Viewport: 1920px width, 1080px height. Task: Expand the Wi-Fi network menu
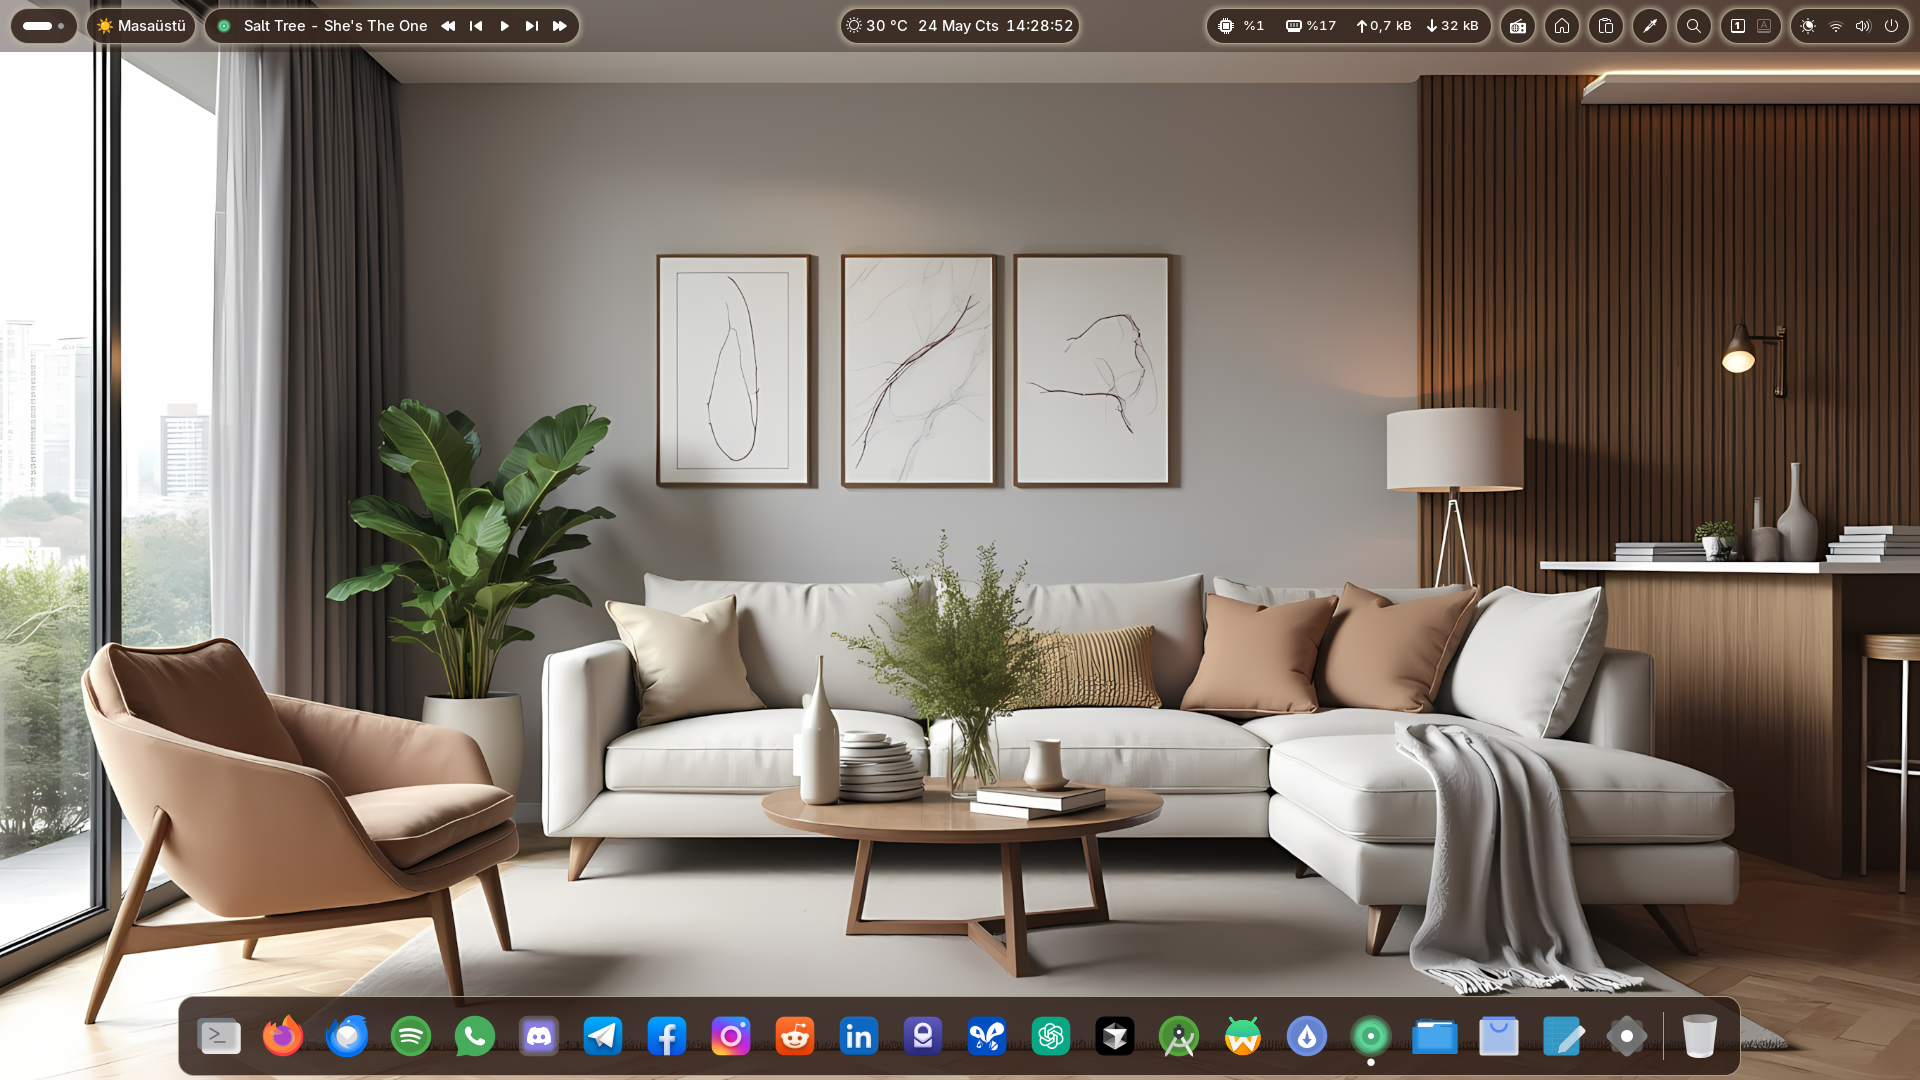(x=1835, y=26)
